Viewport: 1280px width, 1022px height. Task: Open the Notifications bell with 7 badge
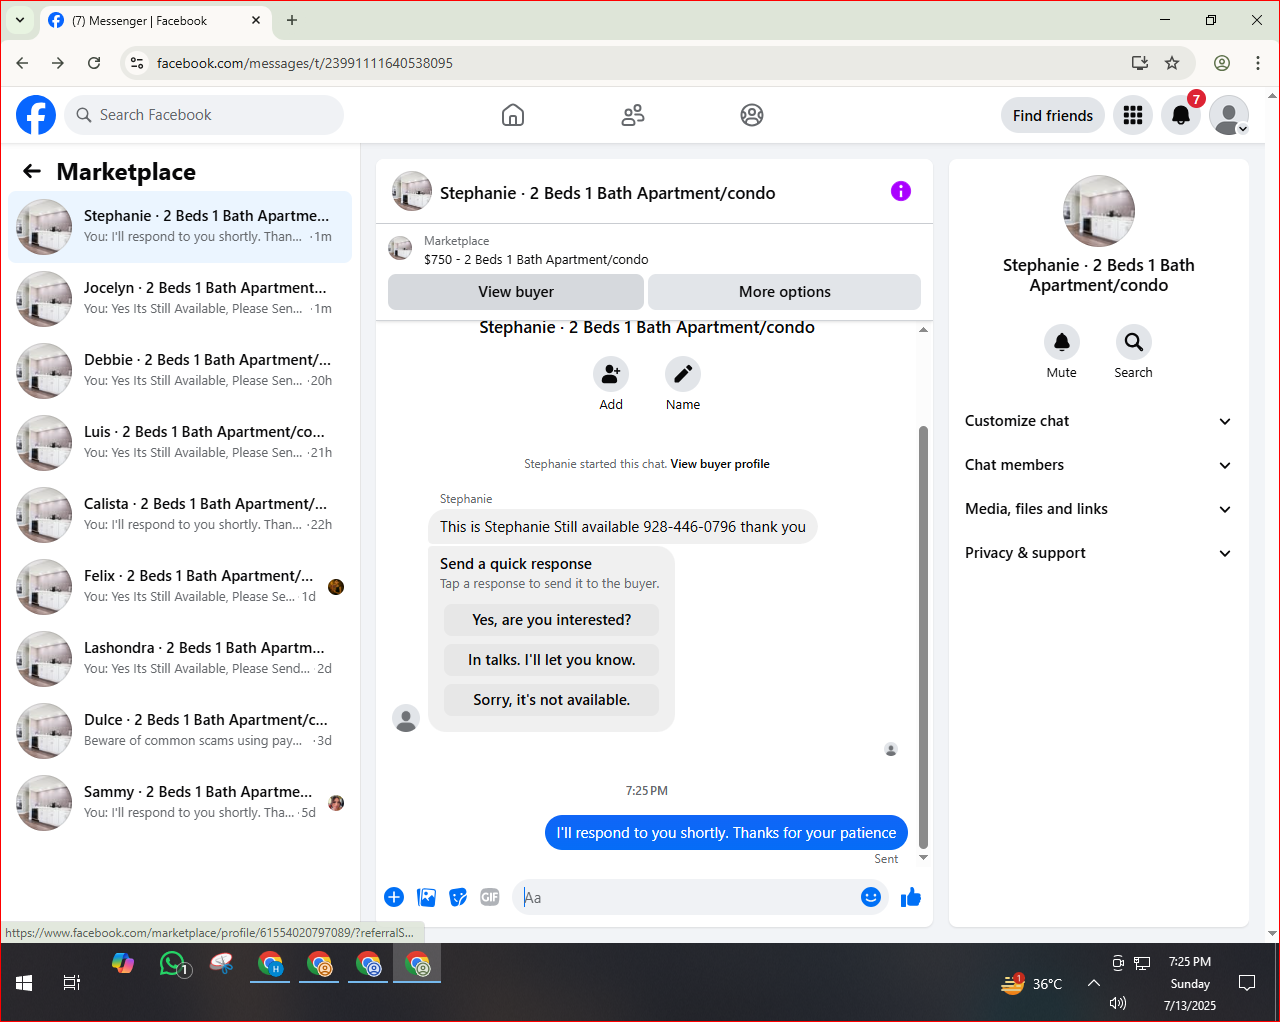pos(1181,115)
